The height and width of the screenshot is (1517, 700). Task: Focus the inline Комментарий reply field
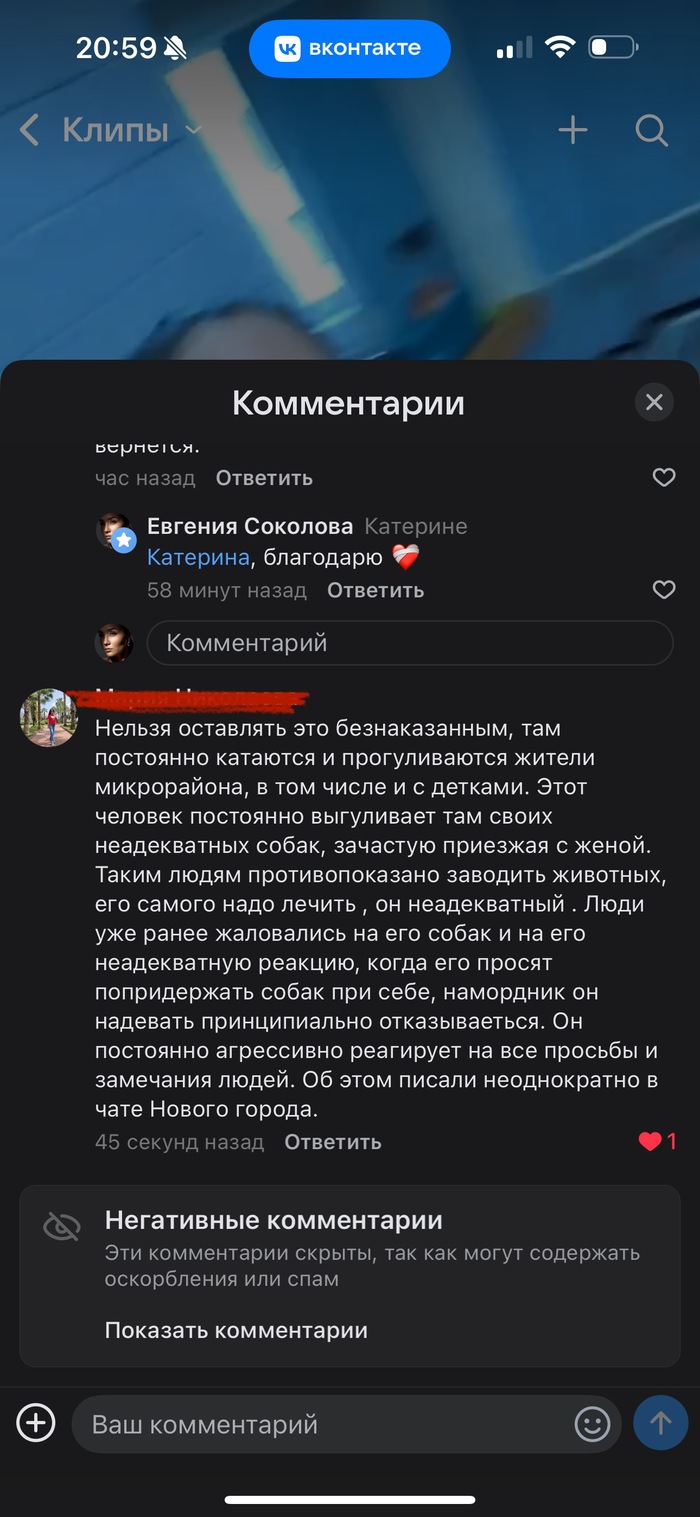click(x=410, y=643)
